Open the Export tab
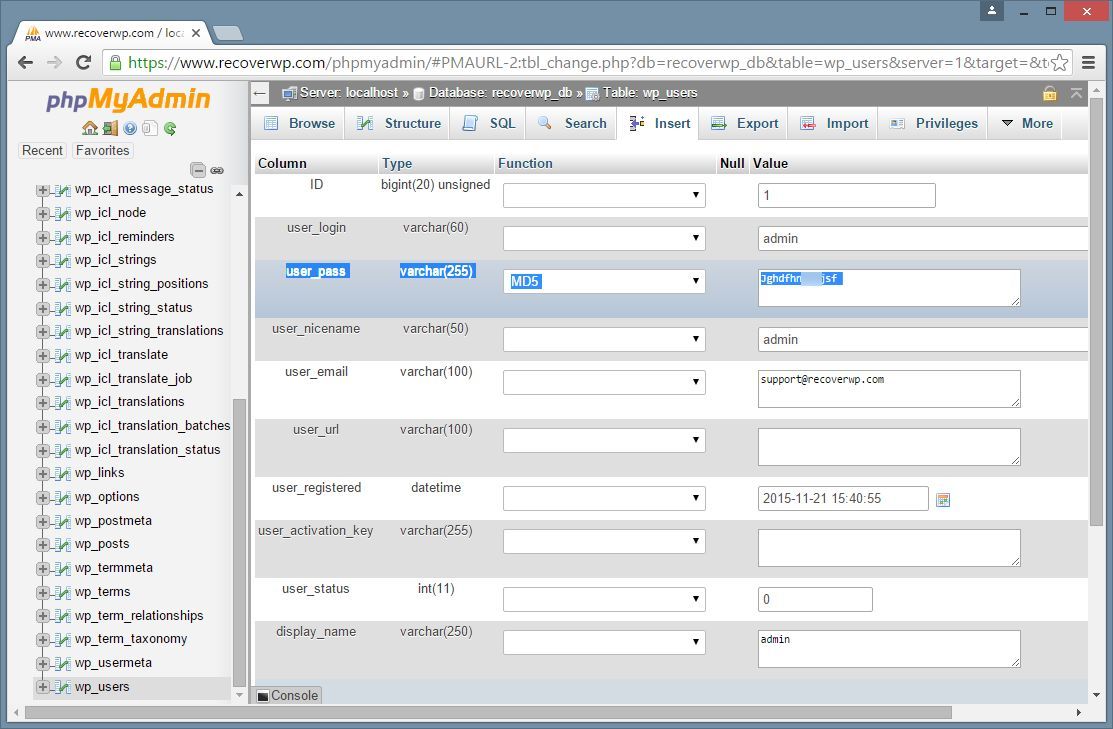 pos(745,124)
